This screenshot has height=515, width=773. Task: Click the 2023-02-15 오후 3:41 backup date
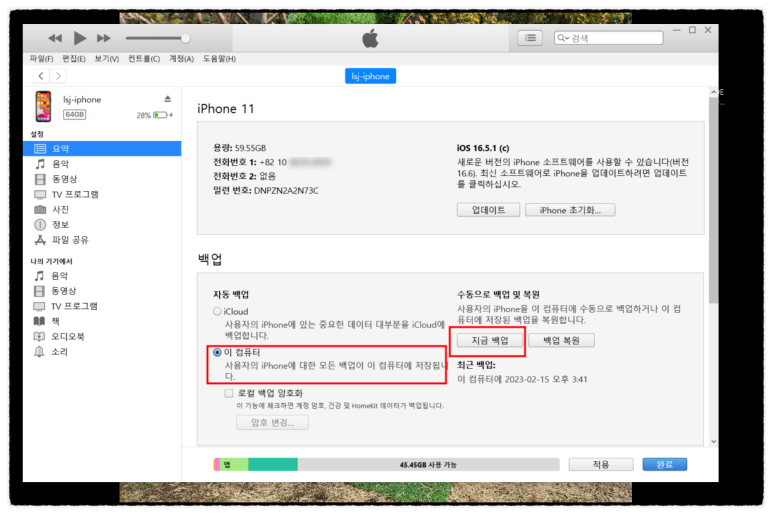[546, 379]
